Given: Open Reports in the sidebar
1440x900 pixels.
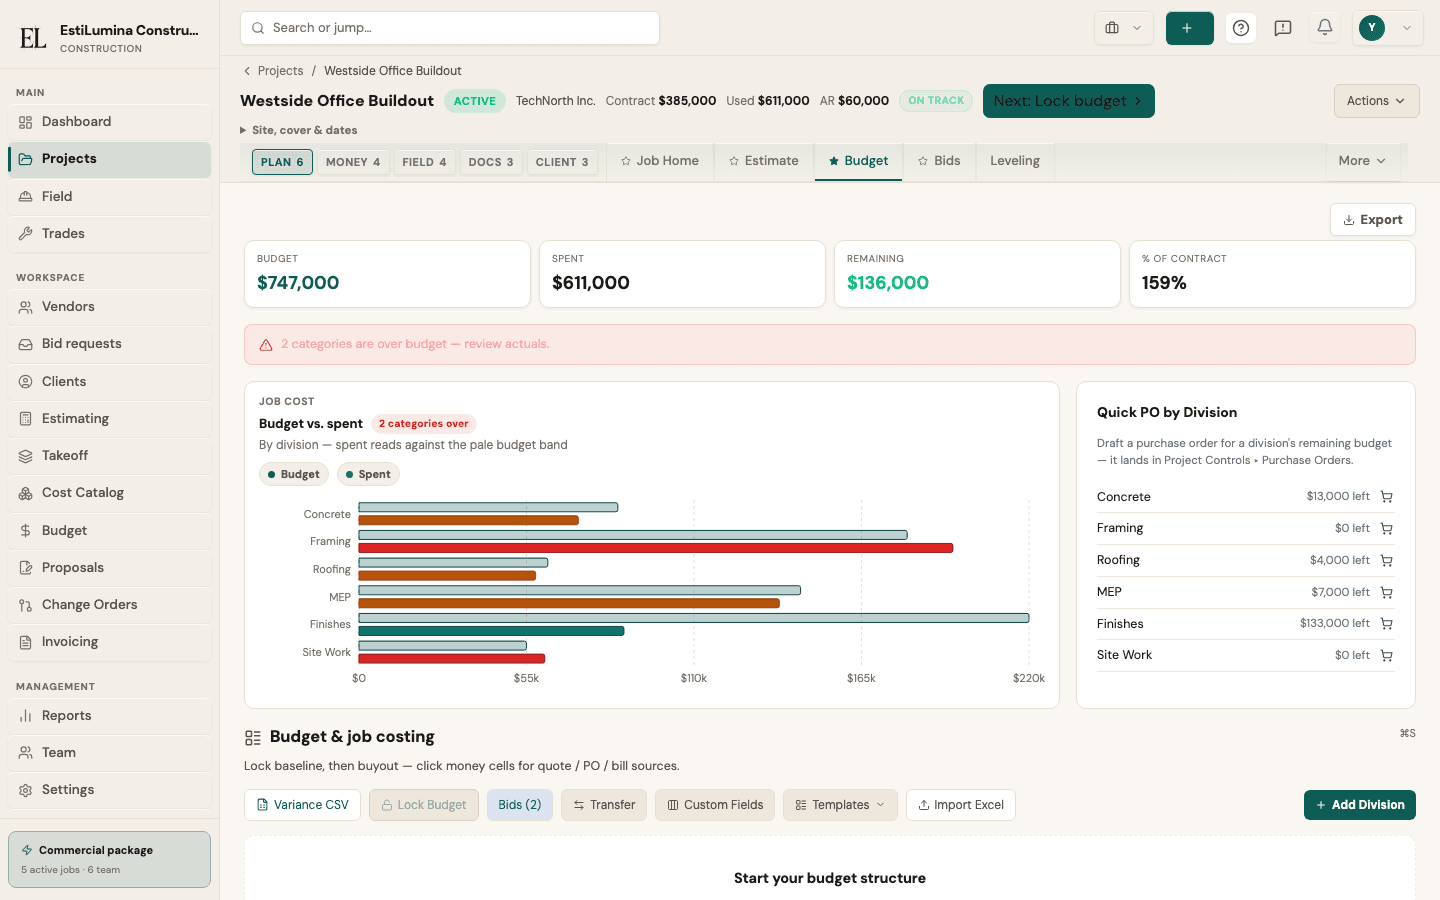Looking at the screenshot, I should pyautogui.click(x=109, y=716).
